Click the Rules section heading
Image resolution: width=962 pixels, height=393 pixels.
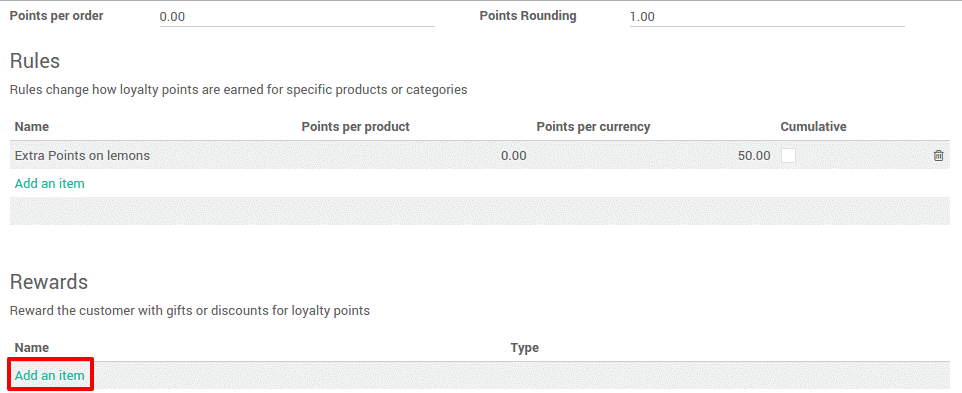(x=35, y=61)
